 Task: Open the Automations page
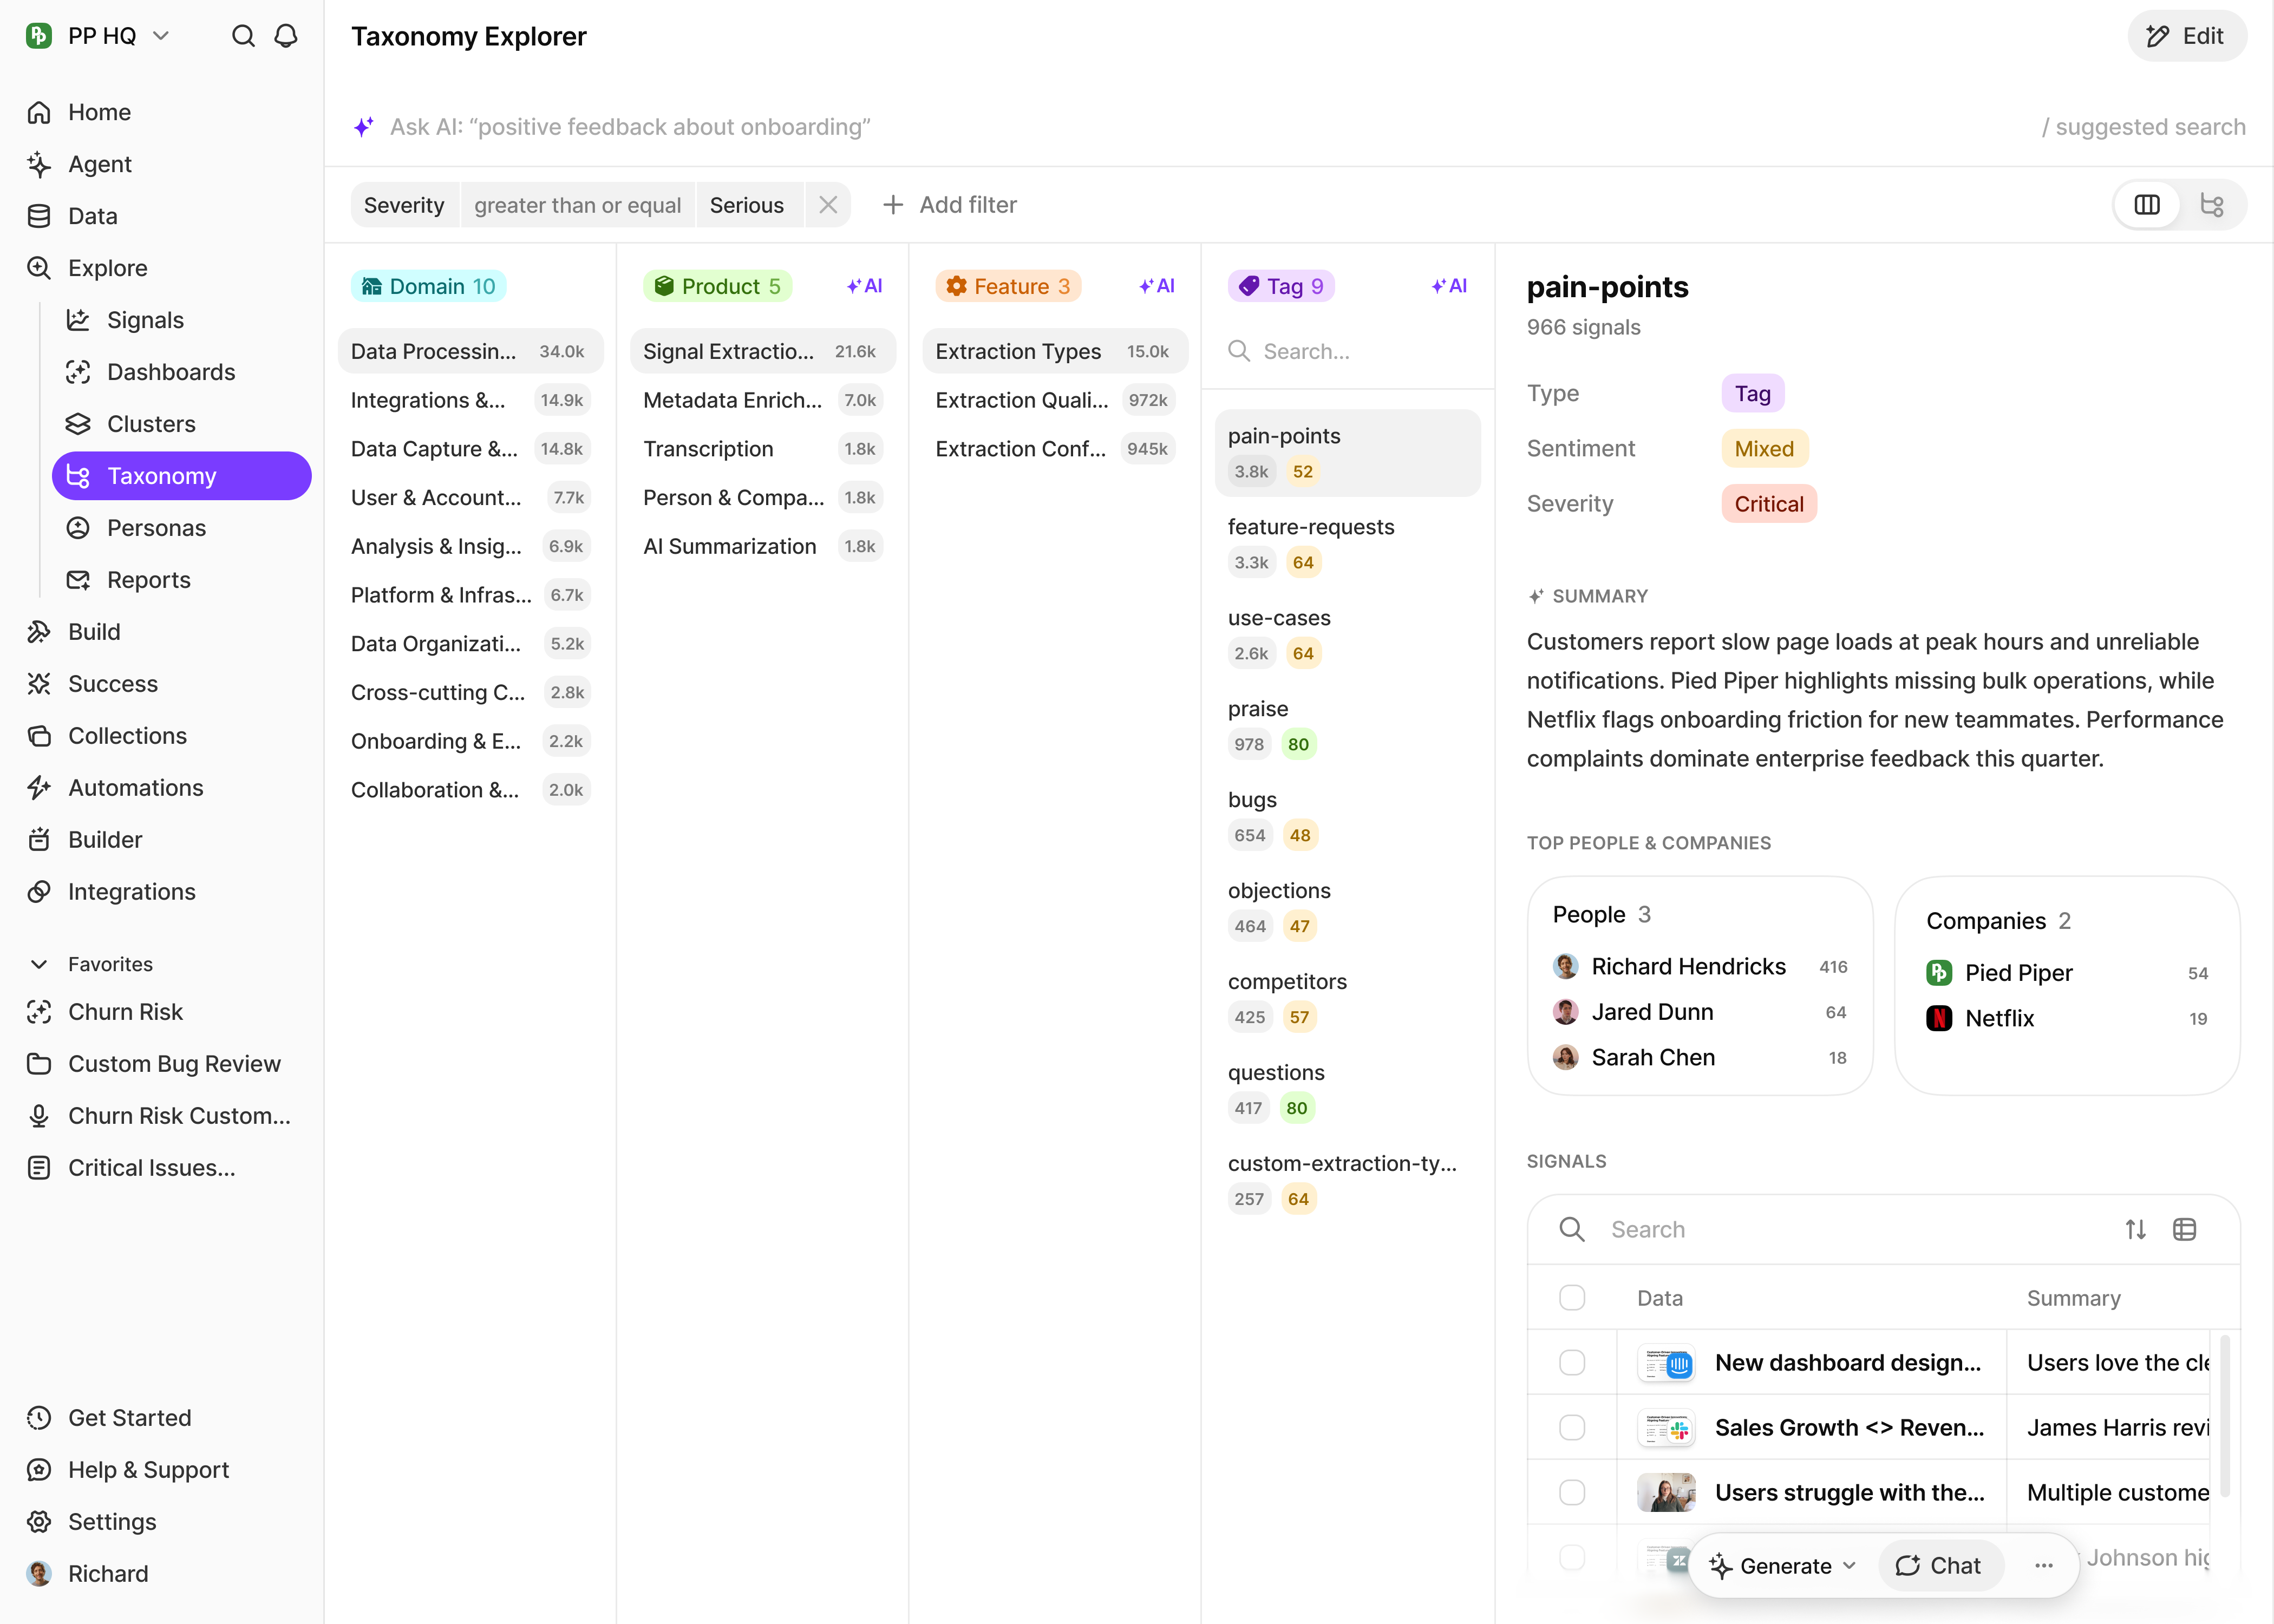162,788
